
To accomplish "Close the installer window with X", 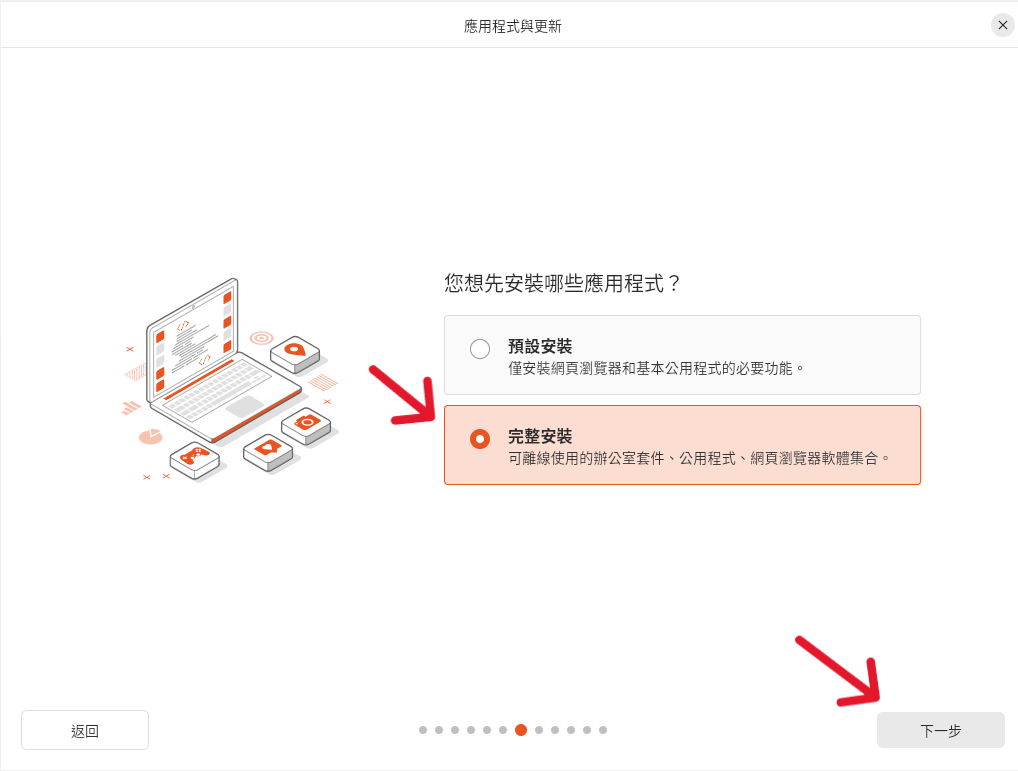I will 1002,25.
